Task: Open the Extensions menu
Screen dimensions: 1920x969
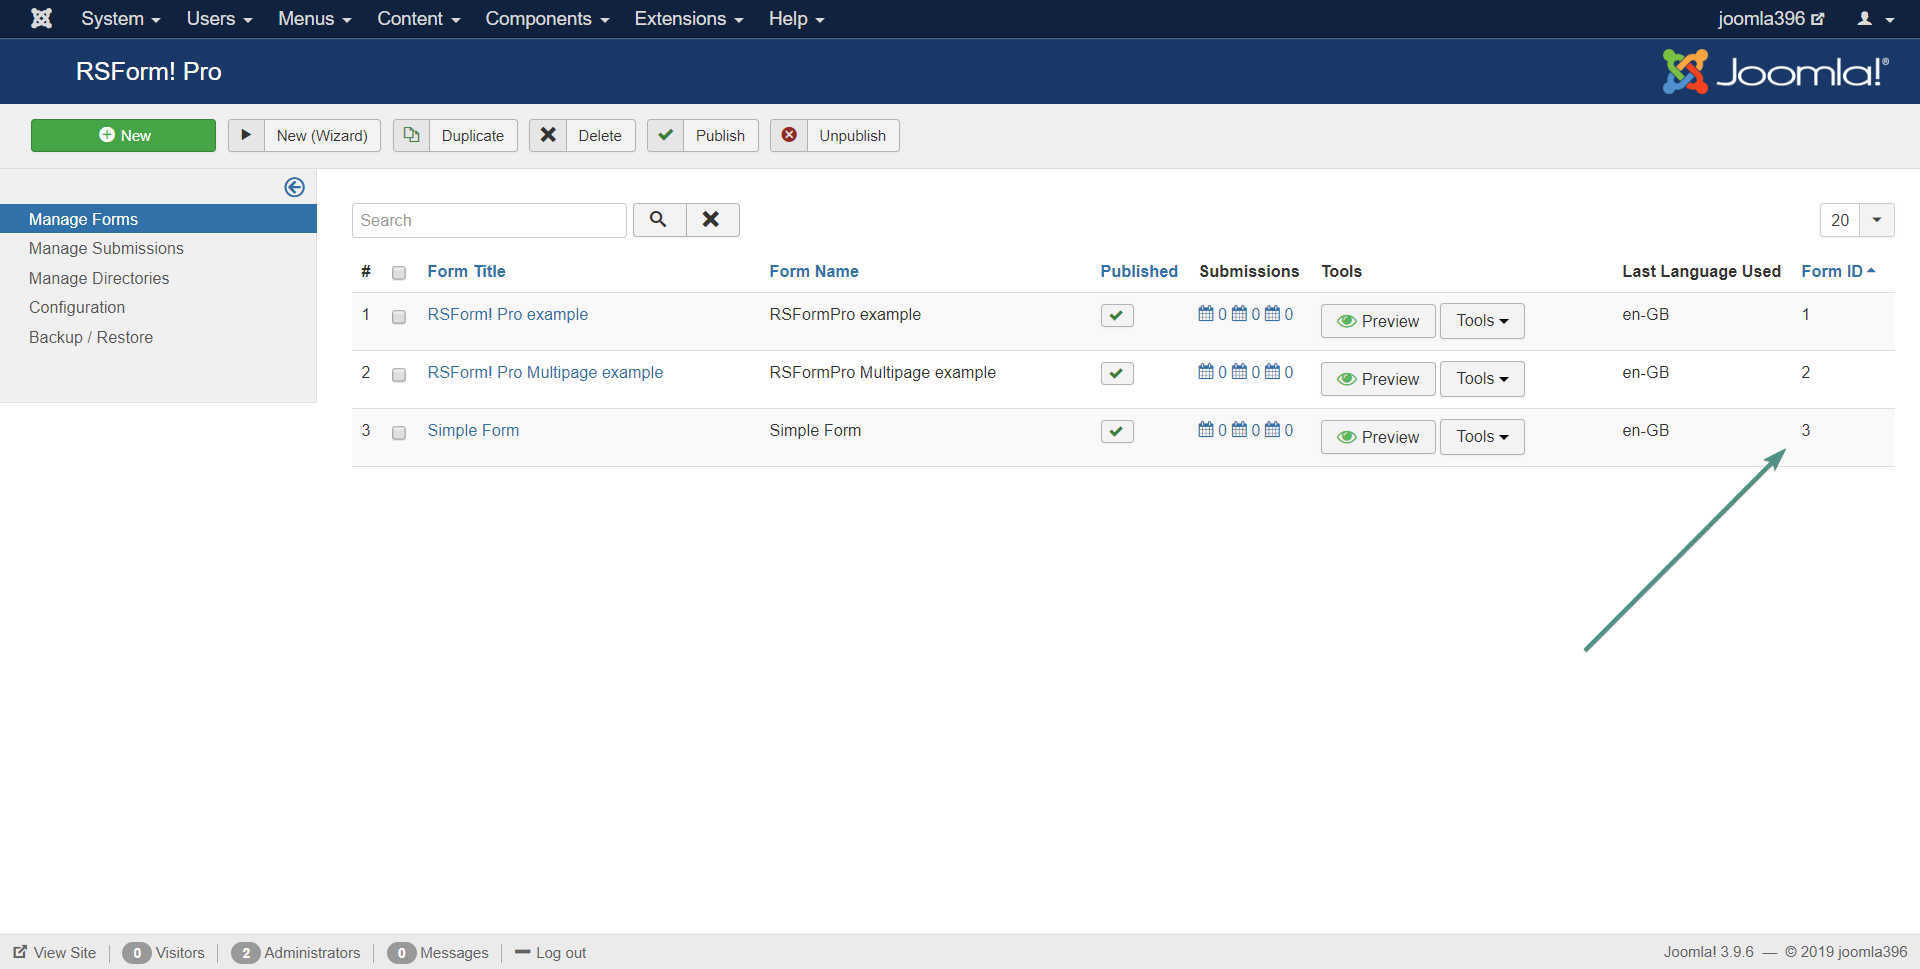Action: coord(688,19)
